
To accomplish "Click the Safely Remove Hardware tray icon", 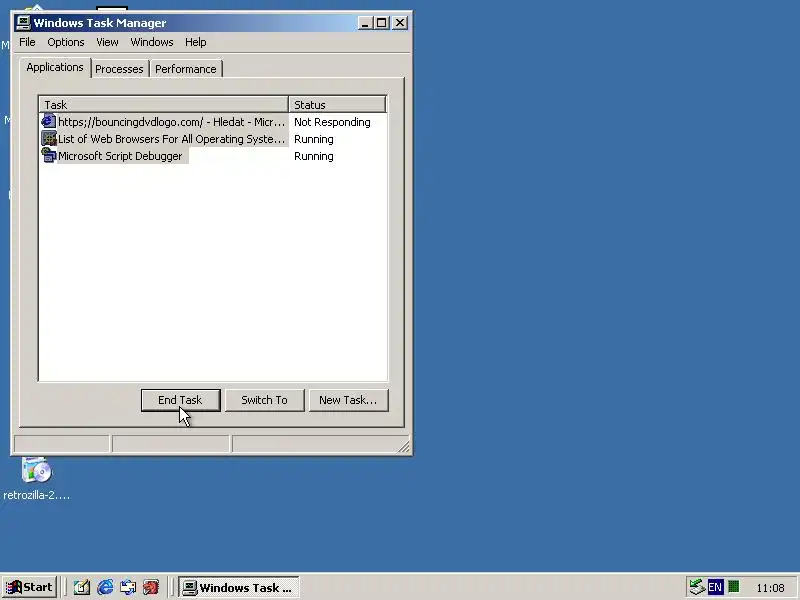I will pyautogui.click(x=696, y=587).
